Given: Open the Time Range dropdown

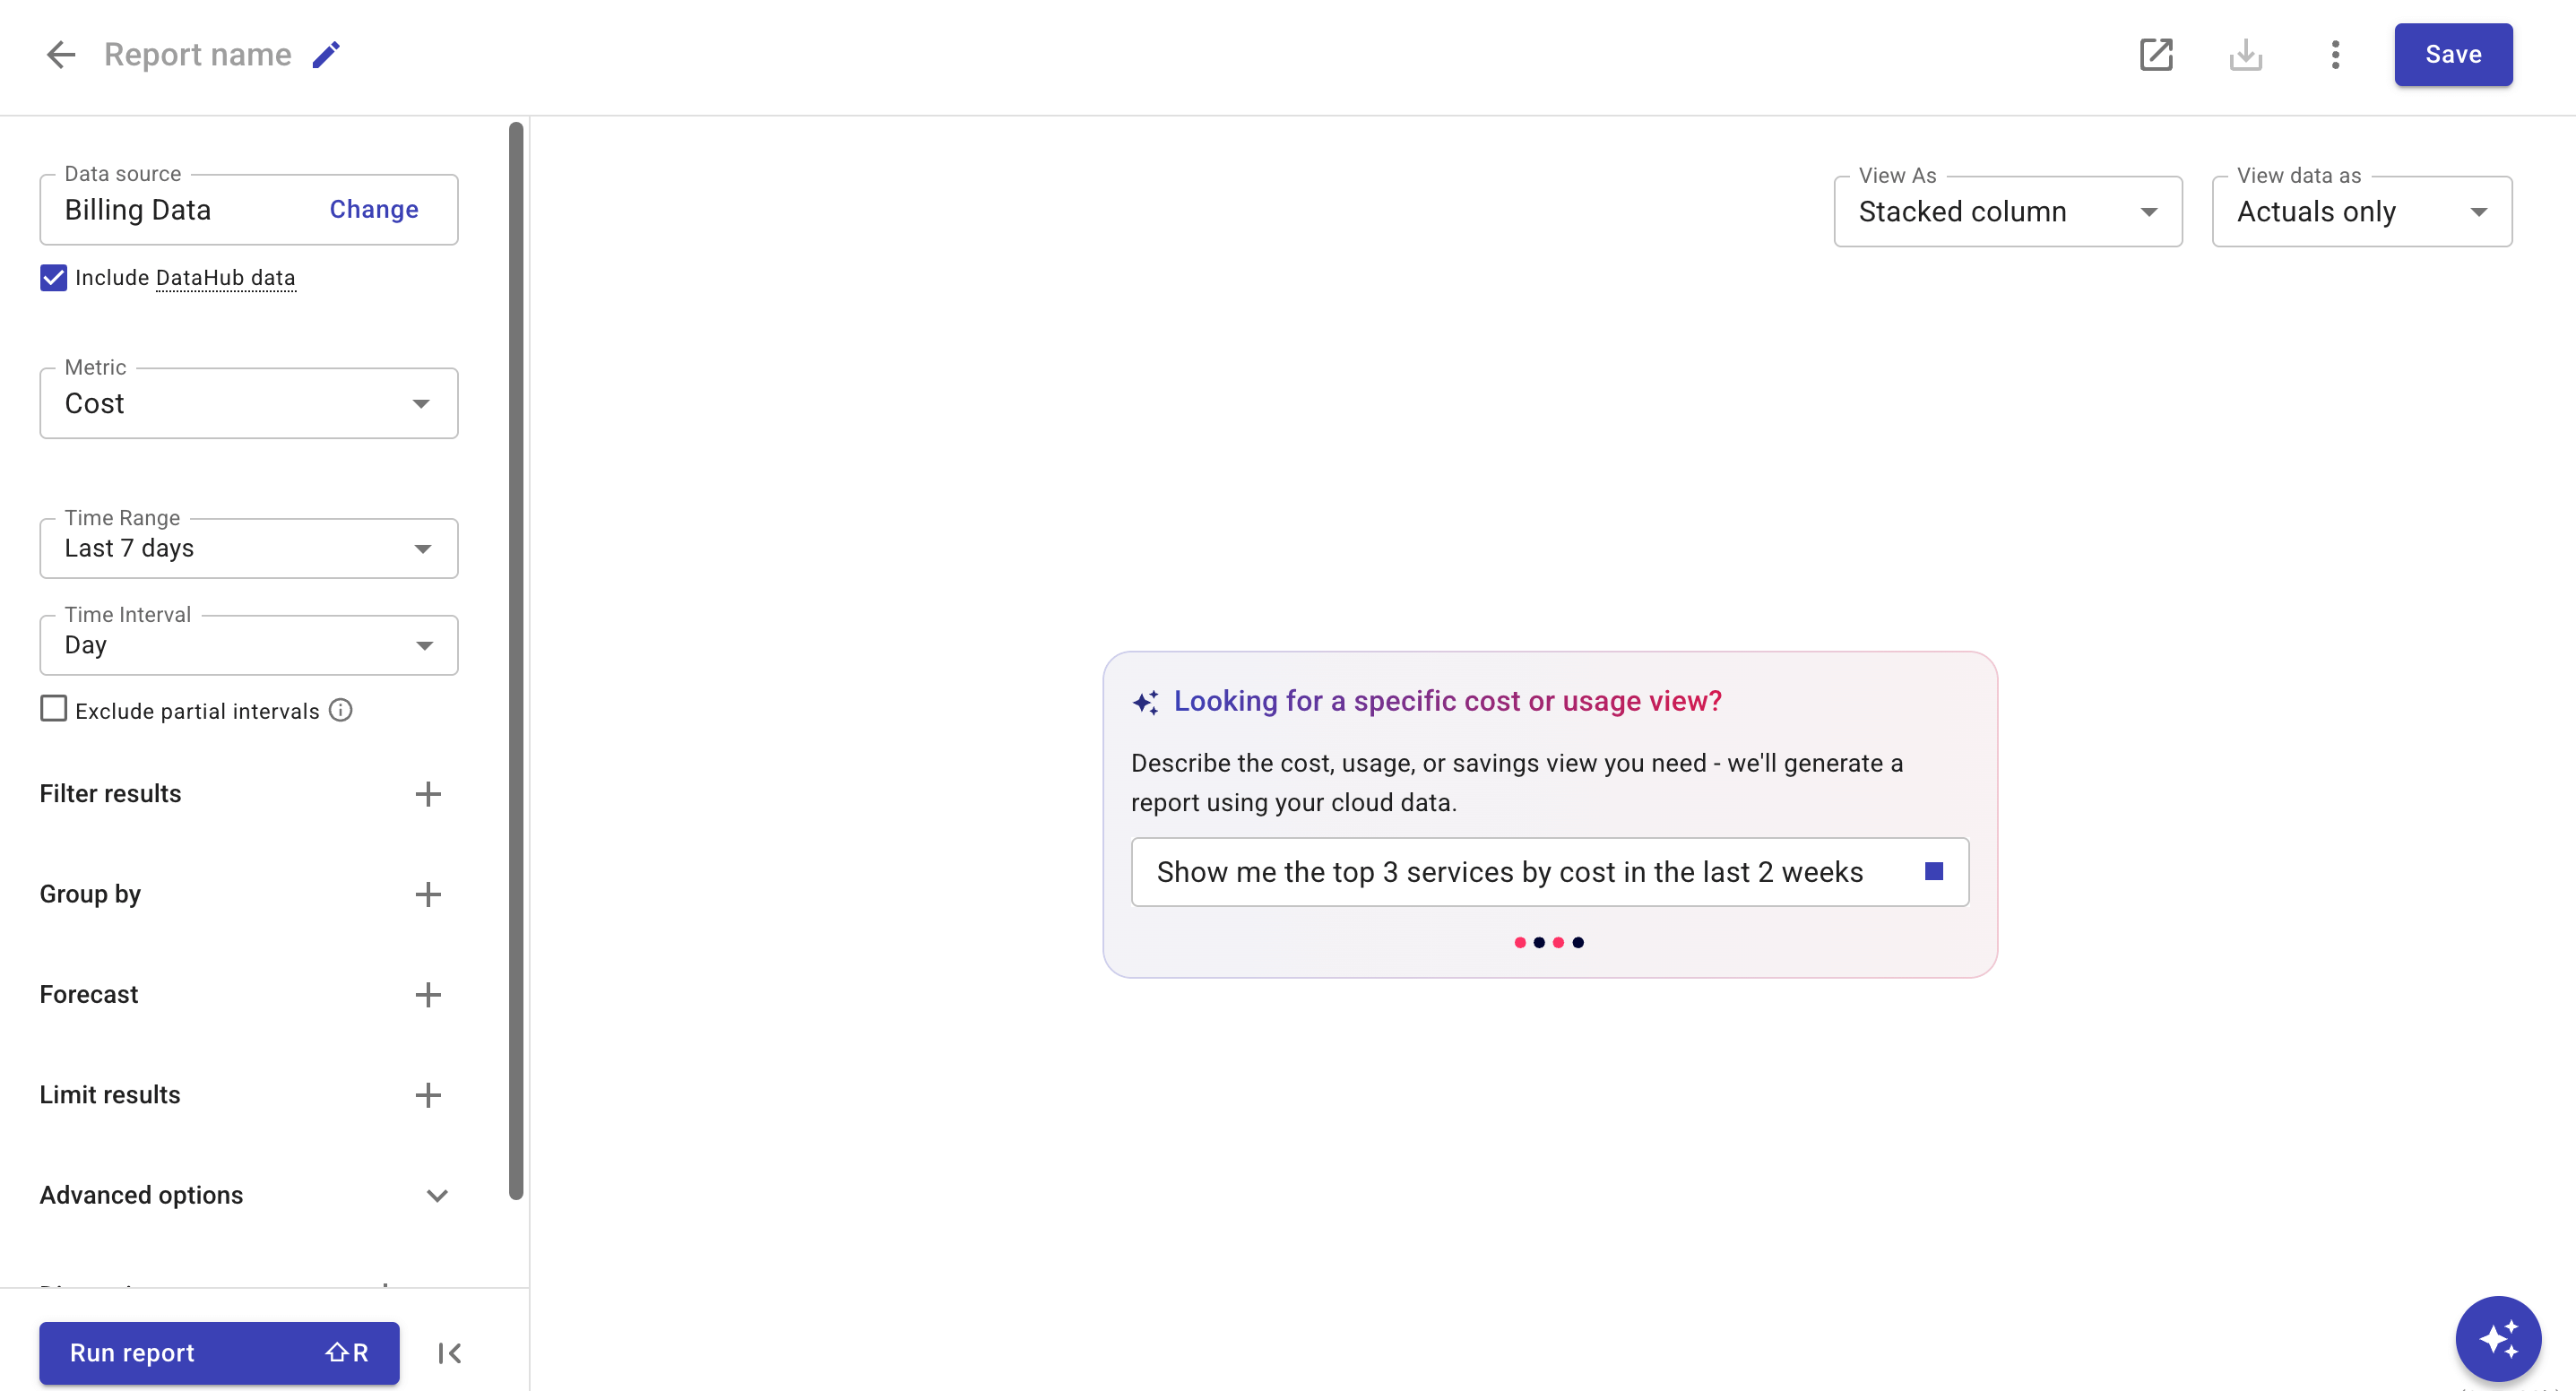Looking at the screenshot, I should pyautogui.click(x=248, y=548).
